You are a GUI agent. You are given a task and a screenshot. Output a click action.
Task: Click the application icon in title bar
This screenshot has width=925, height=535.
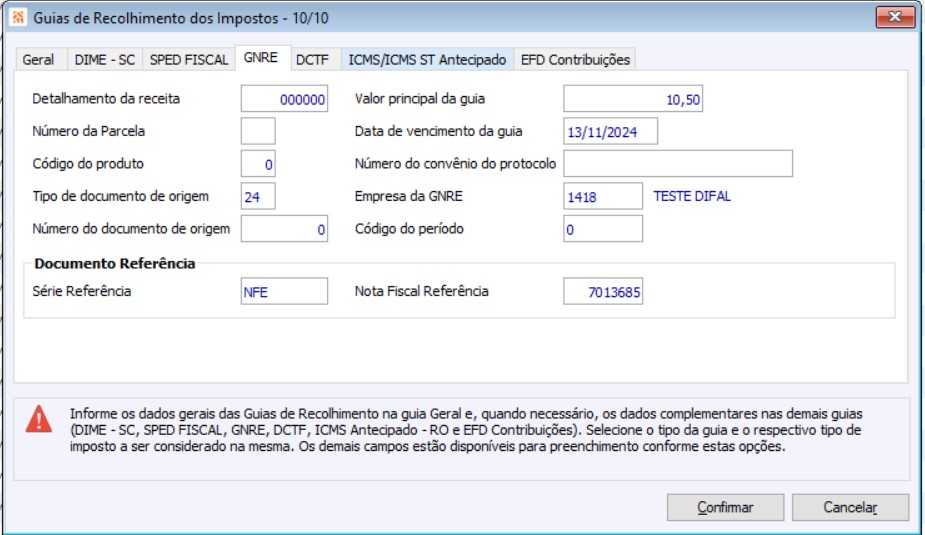pos(18,17)
